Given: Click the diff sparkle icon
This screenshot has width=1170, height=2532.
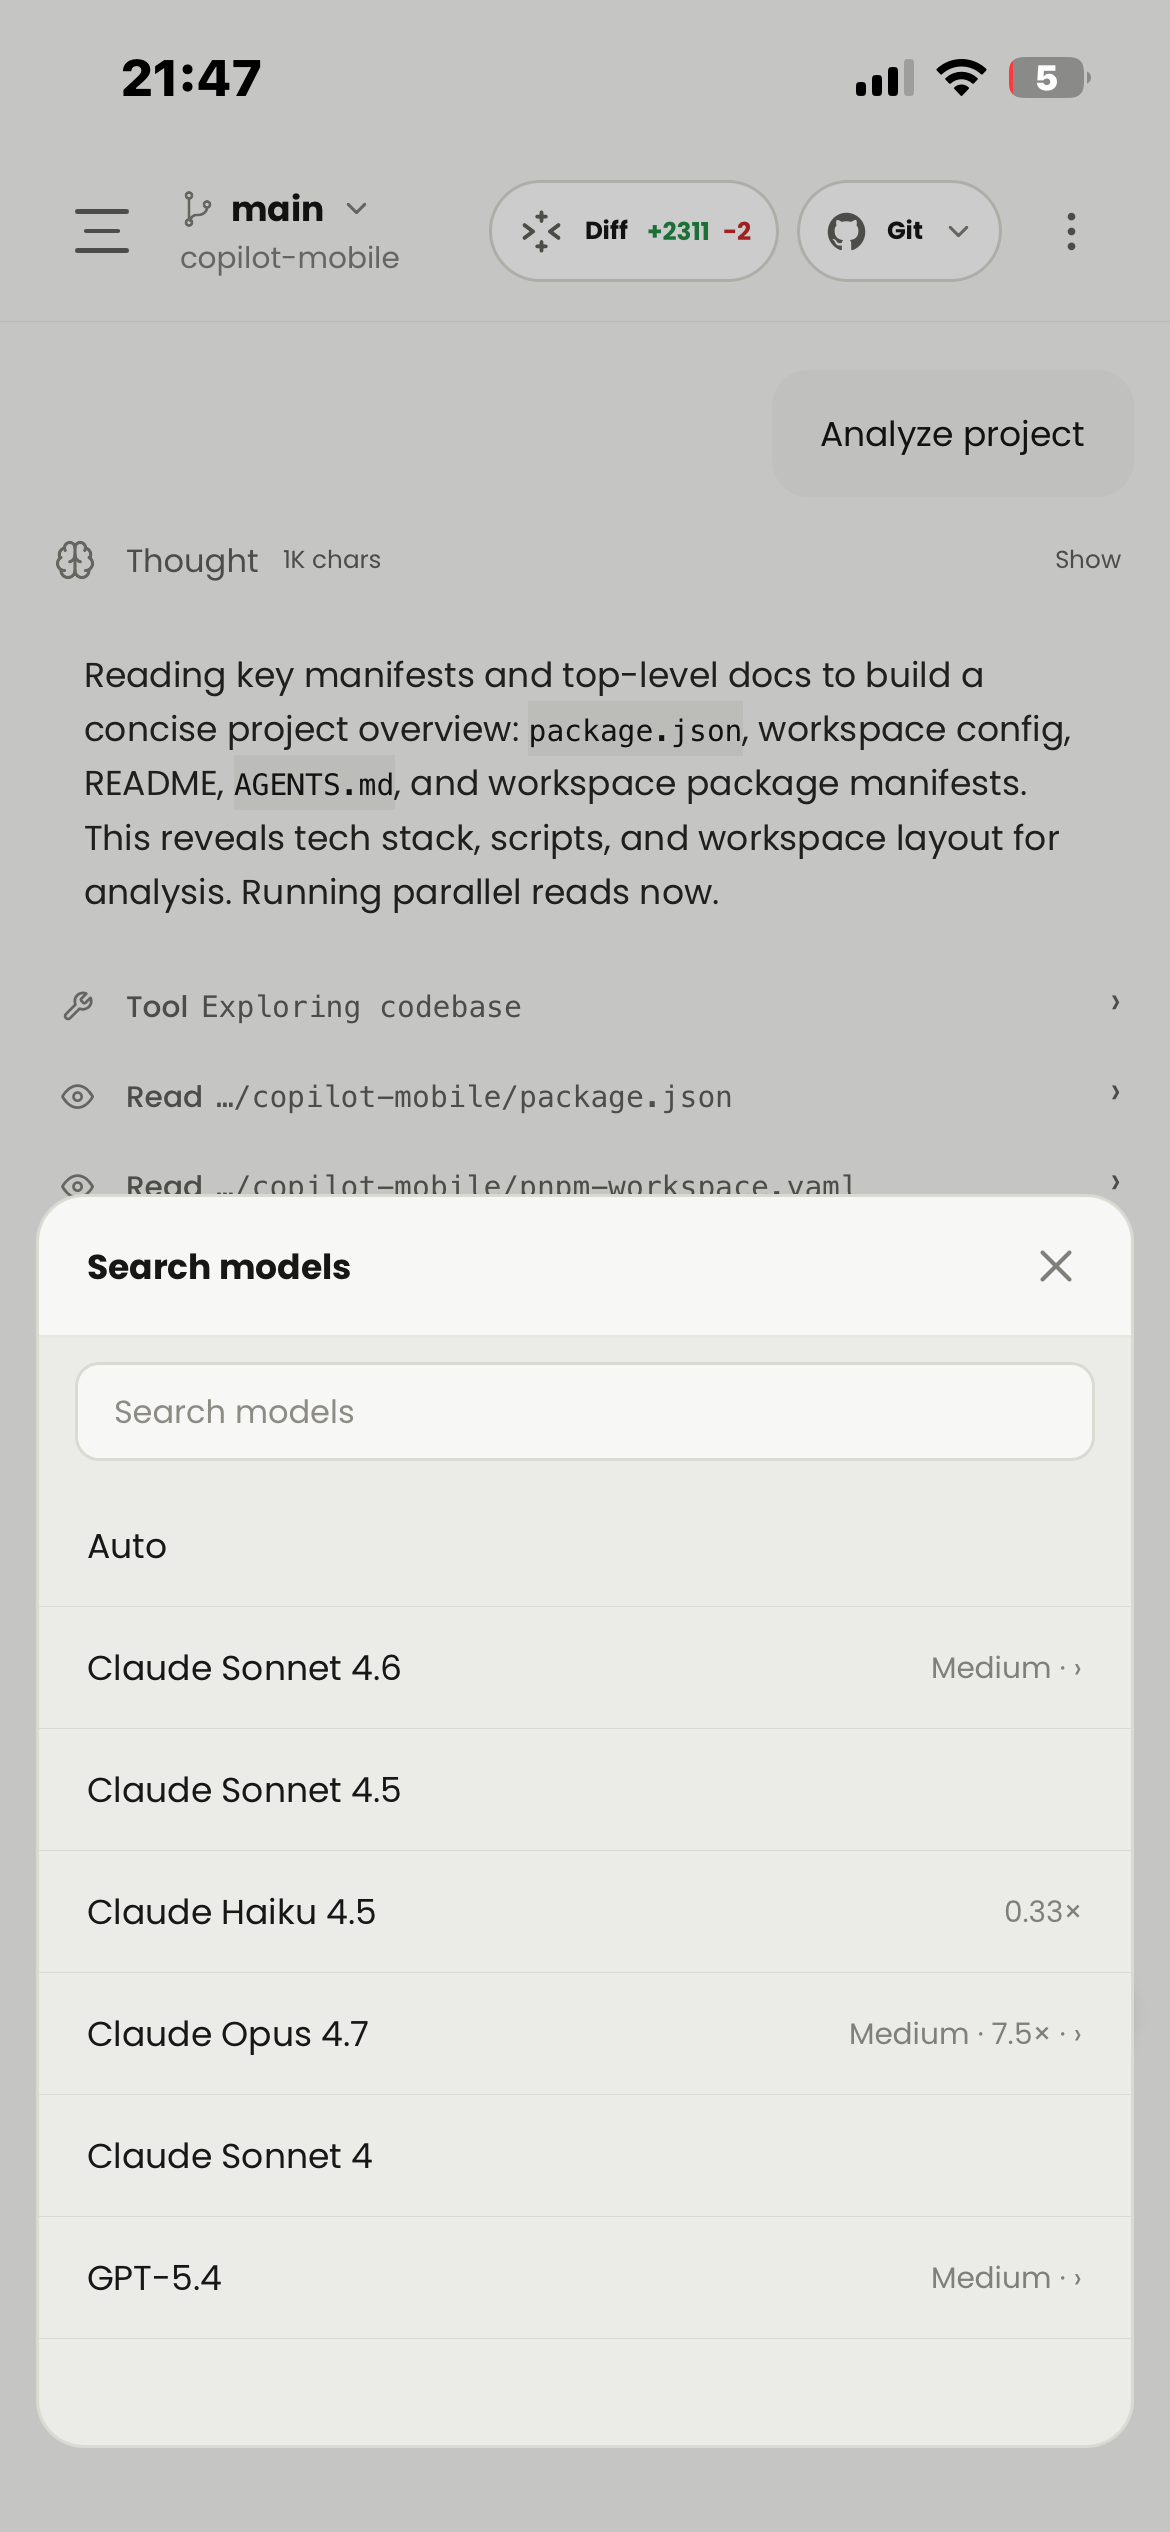Looking at the screenshot, I should 541,230.
